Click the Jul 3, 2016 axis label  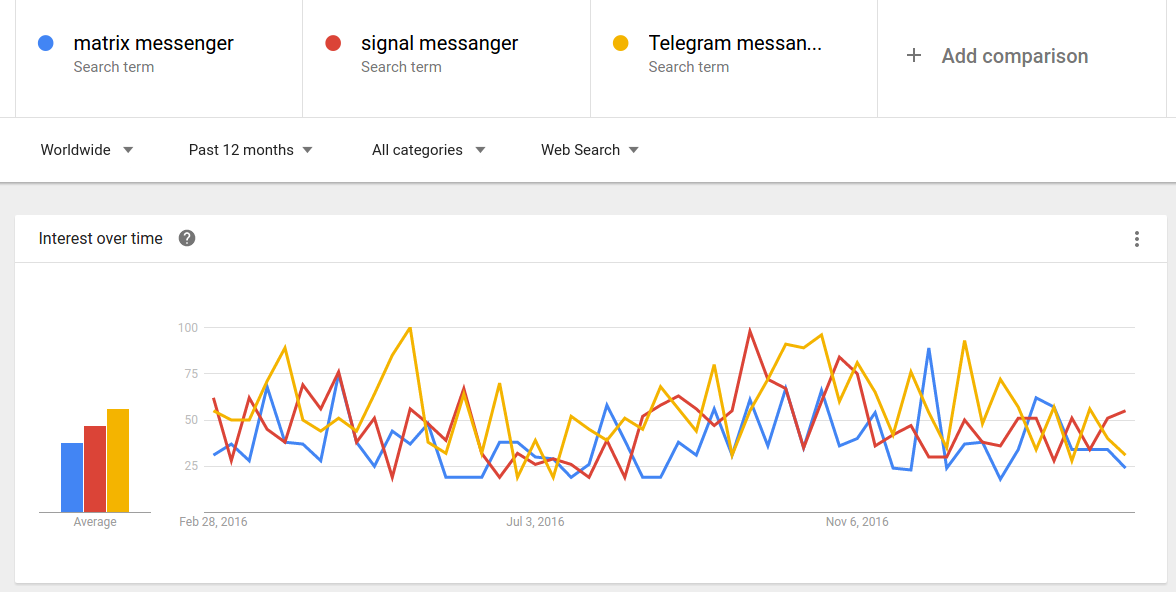coord(536,521)
